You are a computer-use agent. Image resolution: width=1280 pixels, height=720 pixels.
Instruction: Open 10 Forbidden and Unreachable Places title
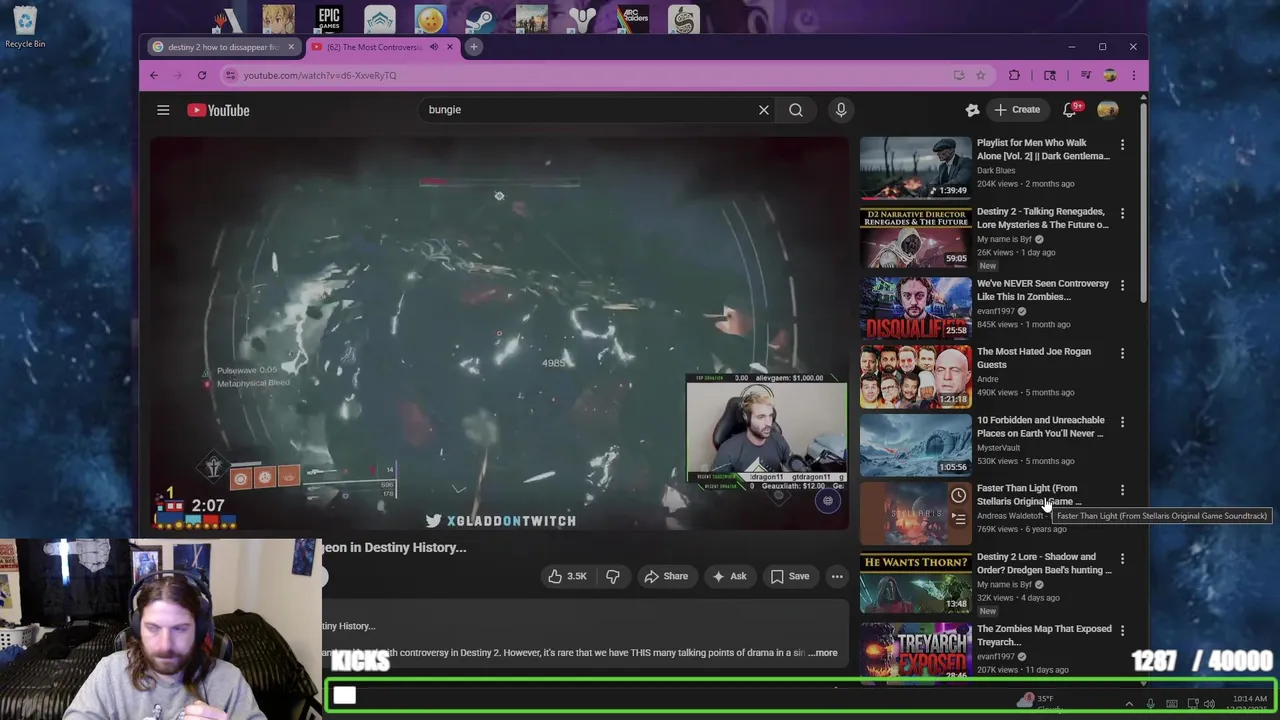[1041, 427]
